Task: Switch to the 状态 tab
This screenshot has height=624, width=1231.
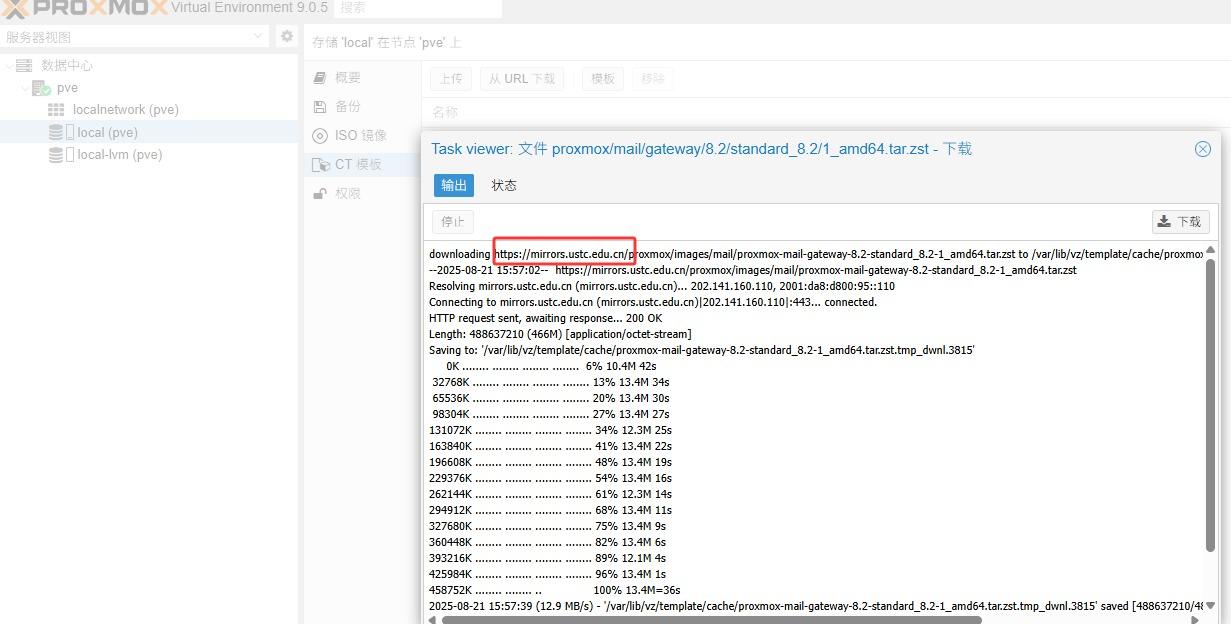Action: (504, 186)
